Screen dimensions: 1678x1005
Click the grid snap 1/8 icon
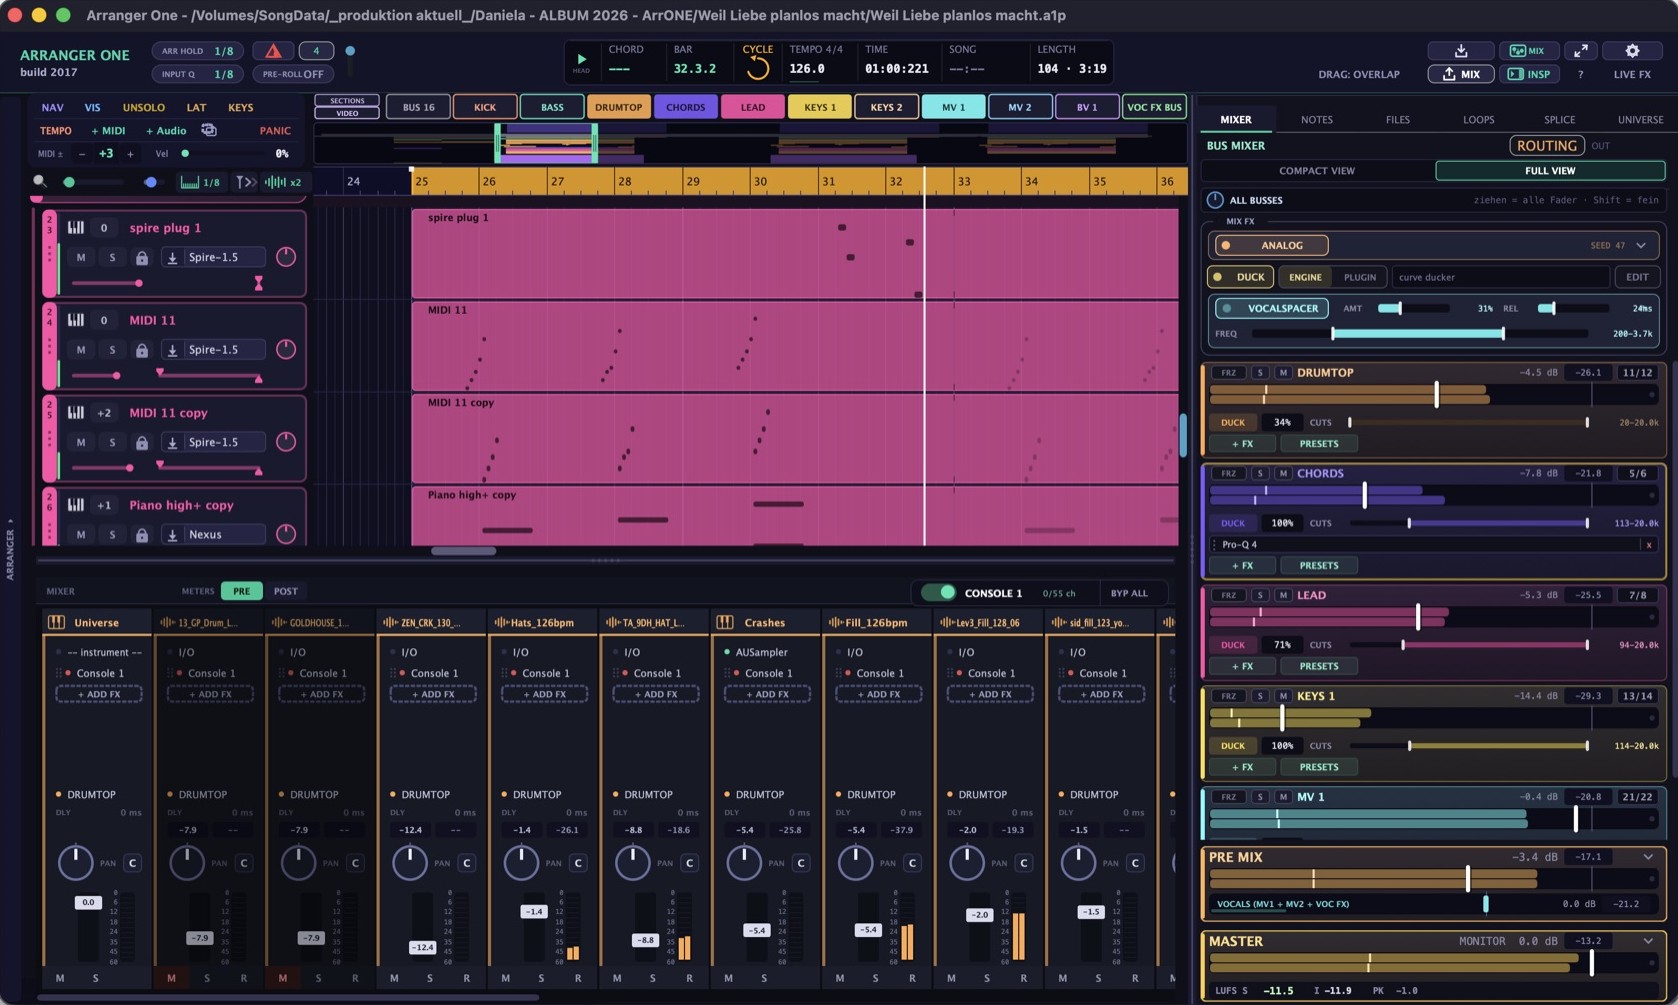pos(200,182)
